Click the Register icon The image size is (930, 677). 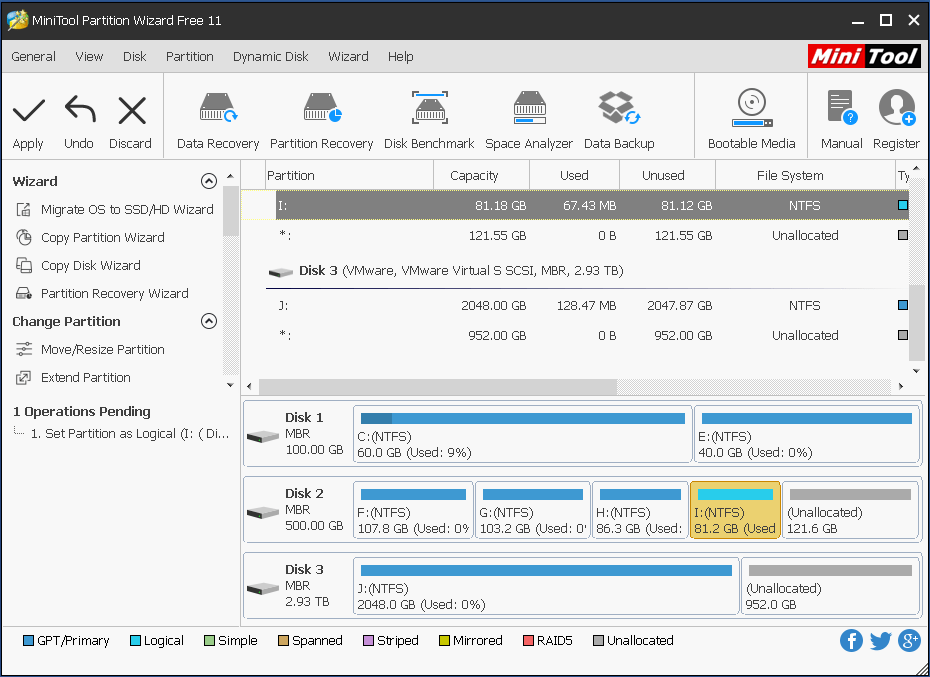tap(896, 115)
